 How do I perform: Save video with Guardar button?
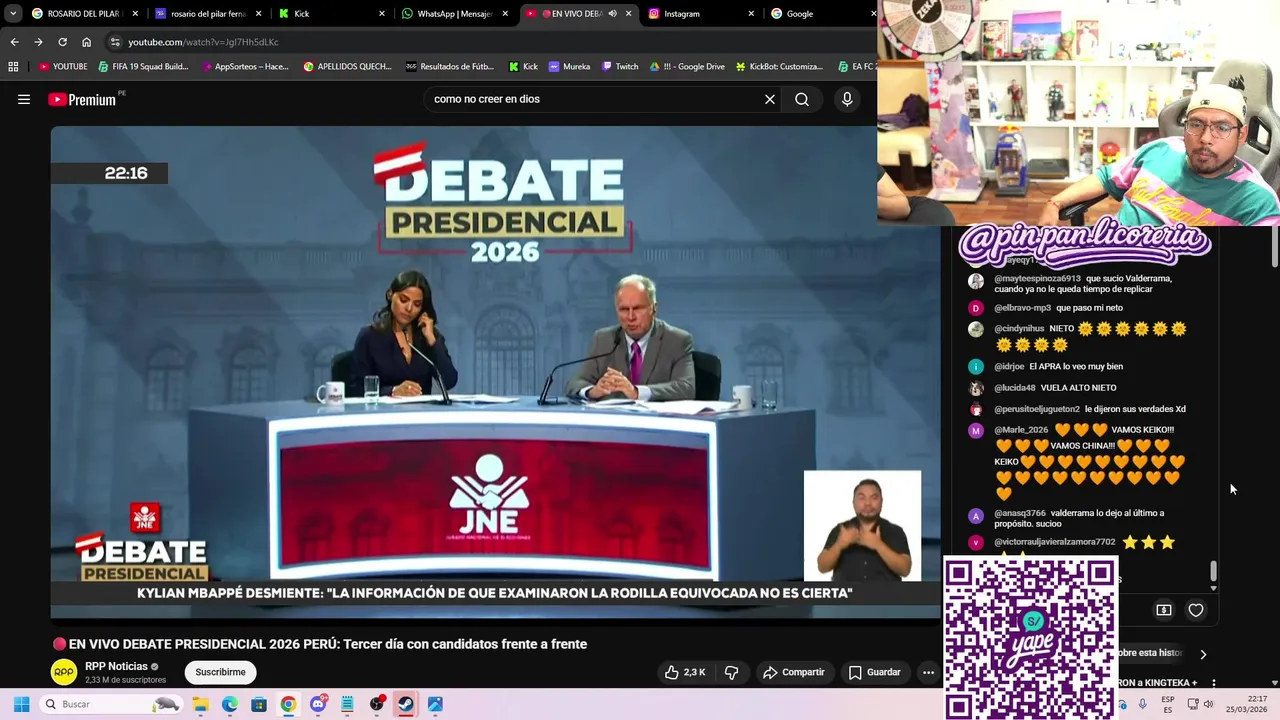pyautogui.click(x=874, y=672)
